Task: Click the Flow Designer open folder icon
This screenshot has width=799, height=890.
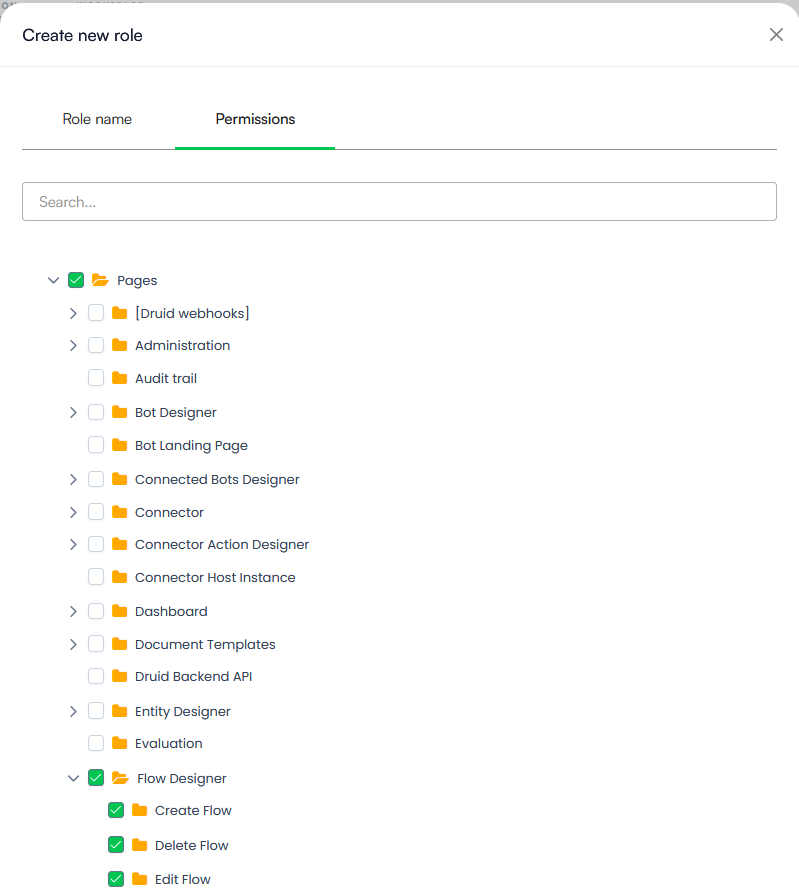Action: (x=120, y=778)
